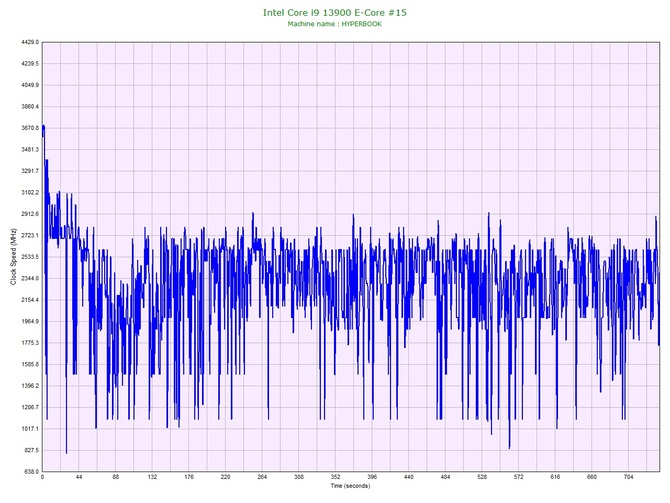The image size is (670, 503).
Task: Click the x-axis tick label 220
Action: coord(226,477)
